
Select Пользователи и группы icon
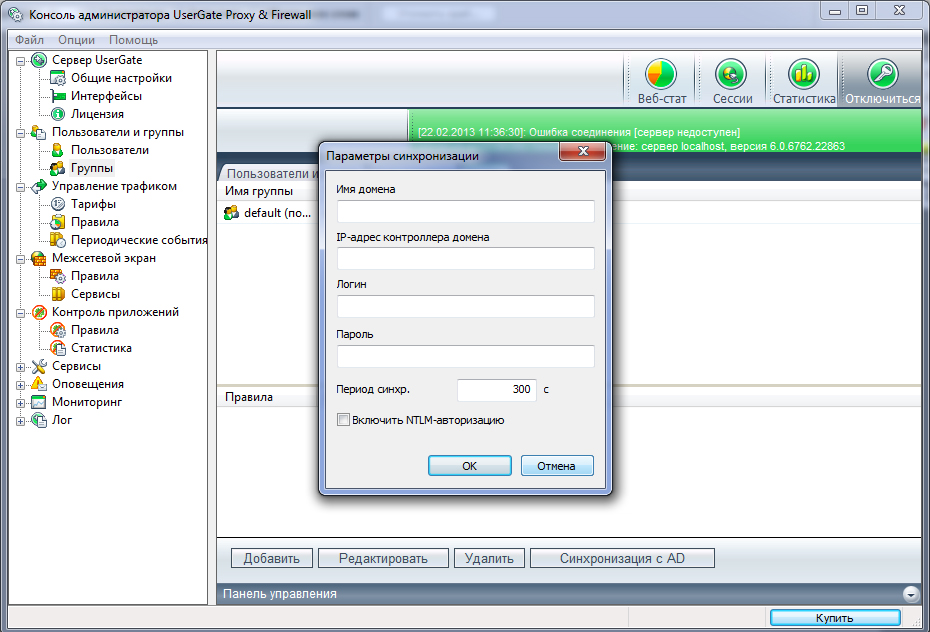39,132
